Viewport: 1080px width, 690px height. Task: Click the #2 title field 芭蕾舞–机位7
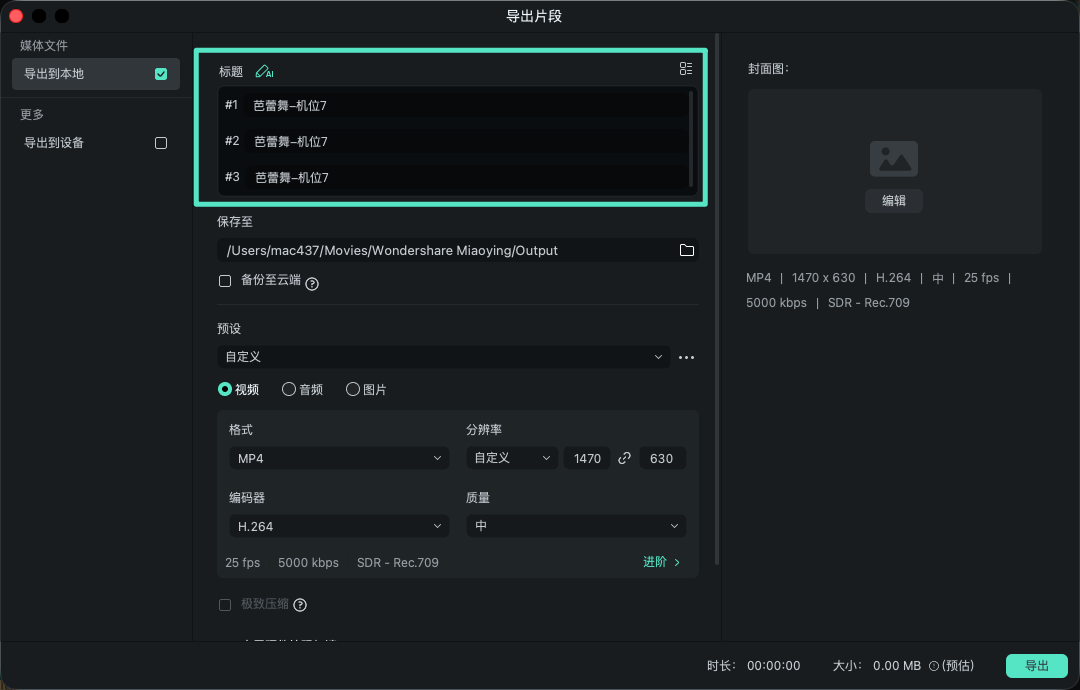coord(465,141)
